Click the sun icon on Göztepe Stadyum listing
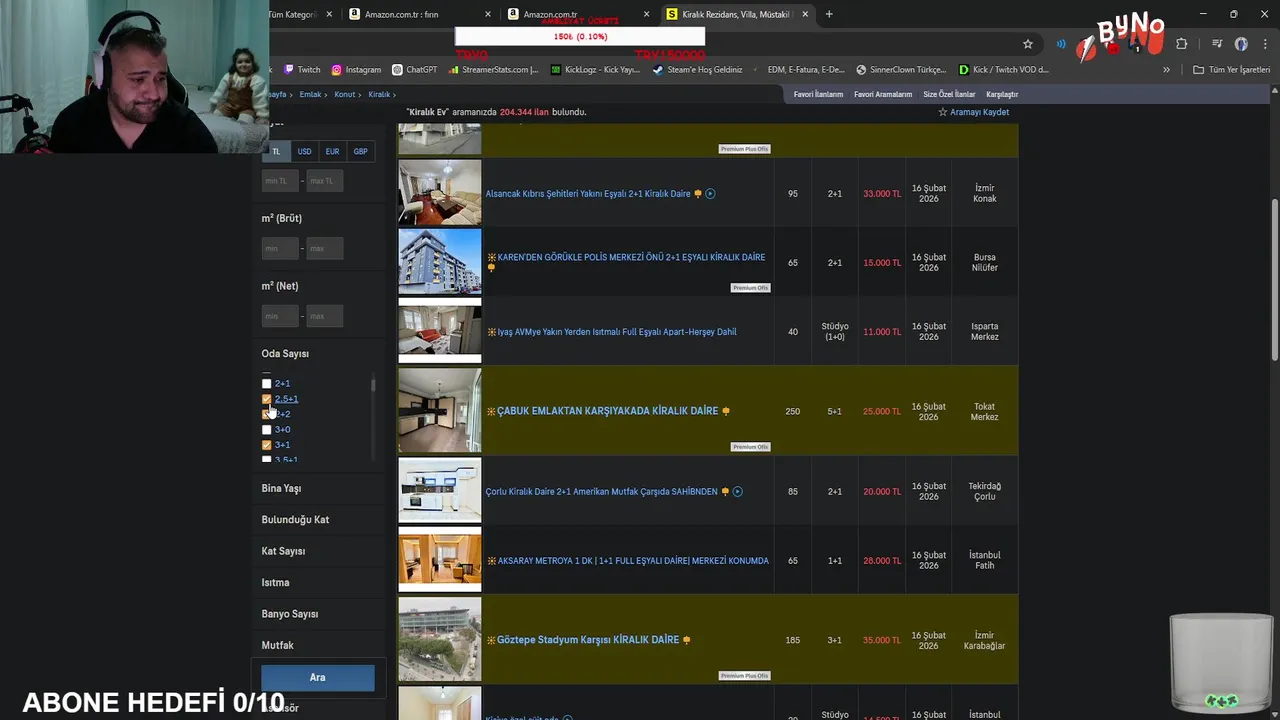Viewport: 1280px width, 720px height. (x=491, y=640)
